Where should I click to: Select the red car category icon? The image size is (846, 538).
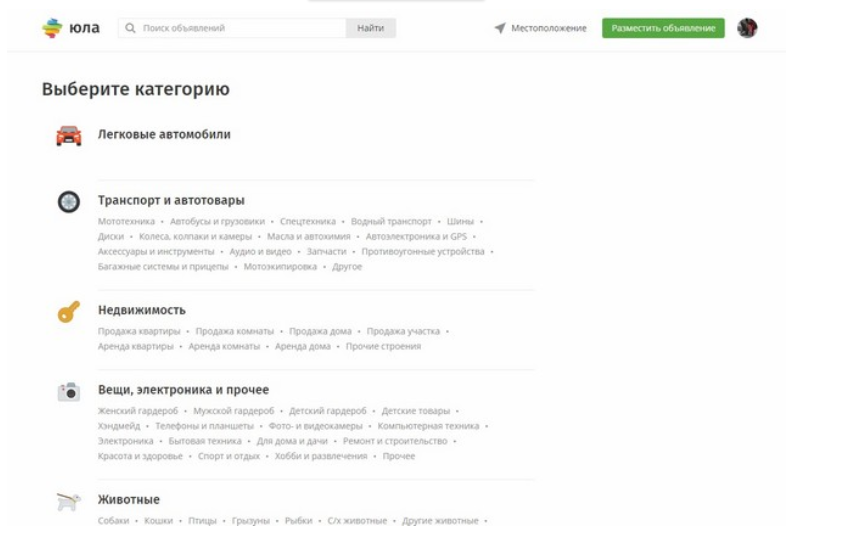[69, 135]
